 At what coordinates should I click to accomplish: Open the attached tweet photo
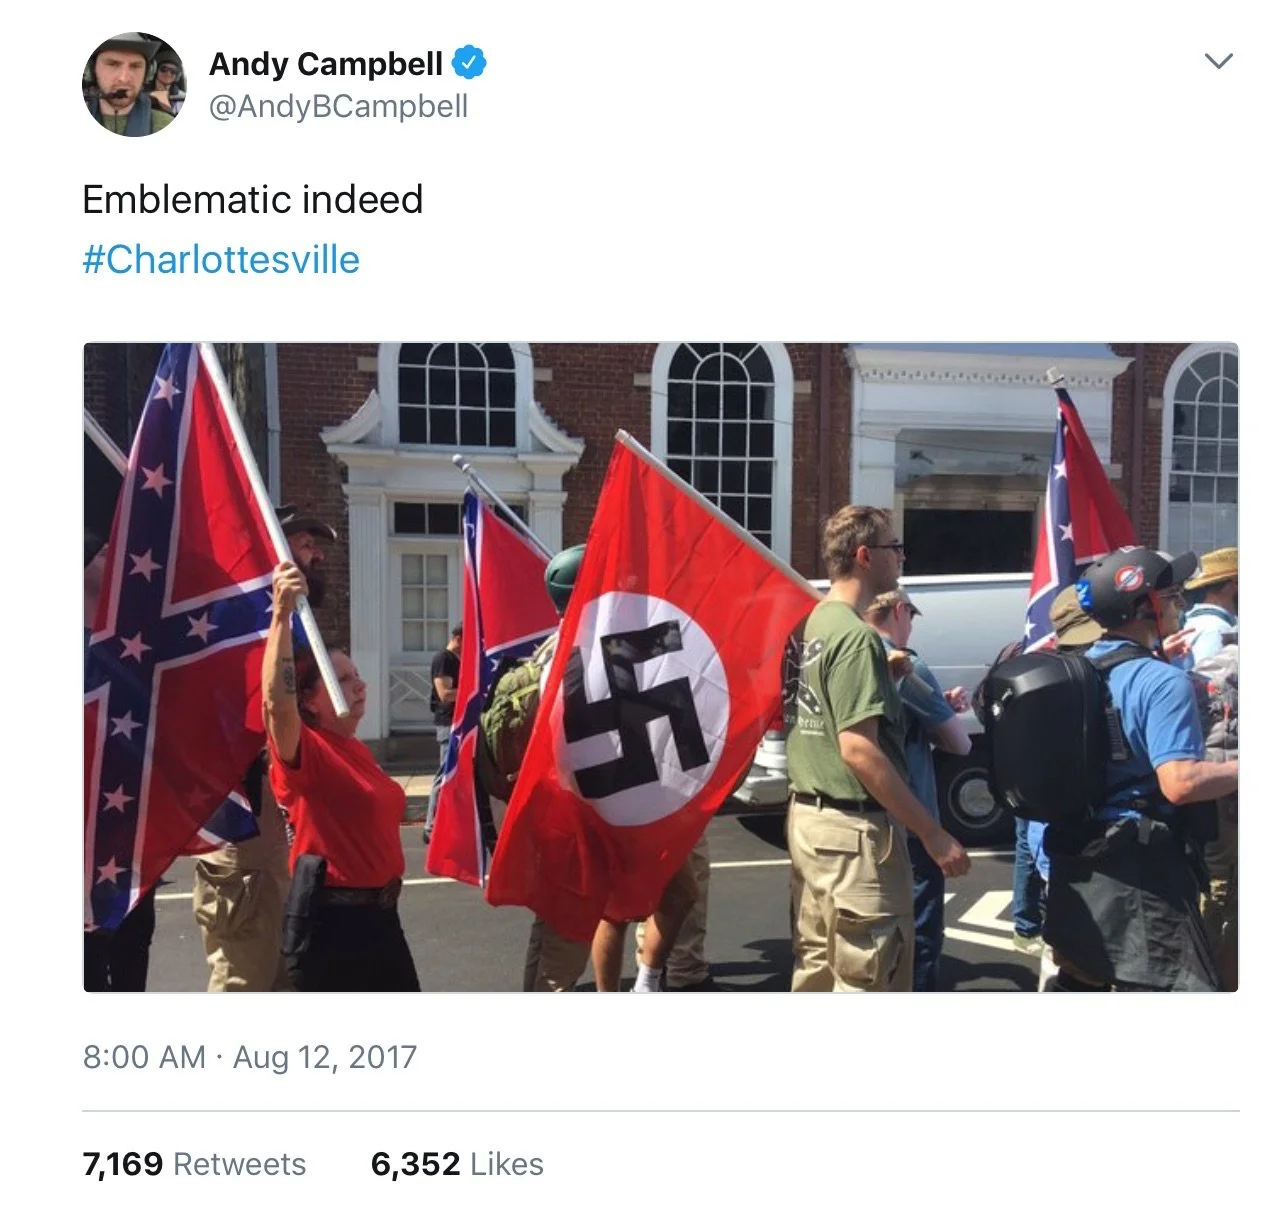tap(660, 667)
